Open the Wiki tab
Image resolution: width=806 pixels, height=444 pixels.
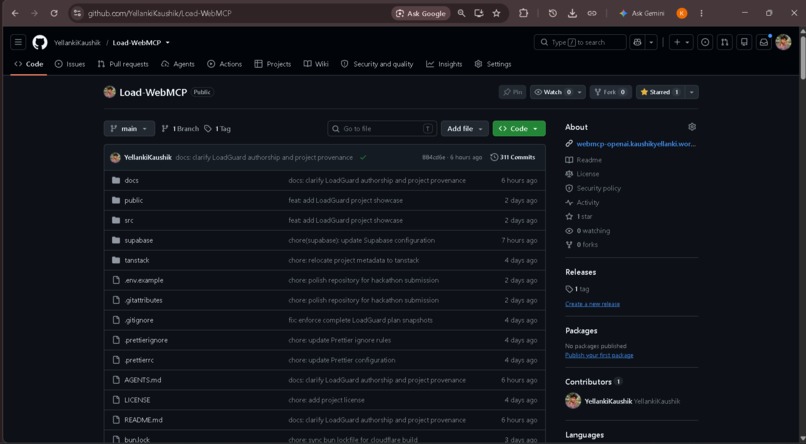[x=316, y=64]
